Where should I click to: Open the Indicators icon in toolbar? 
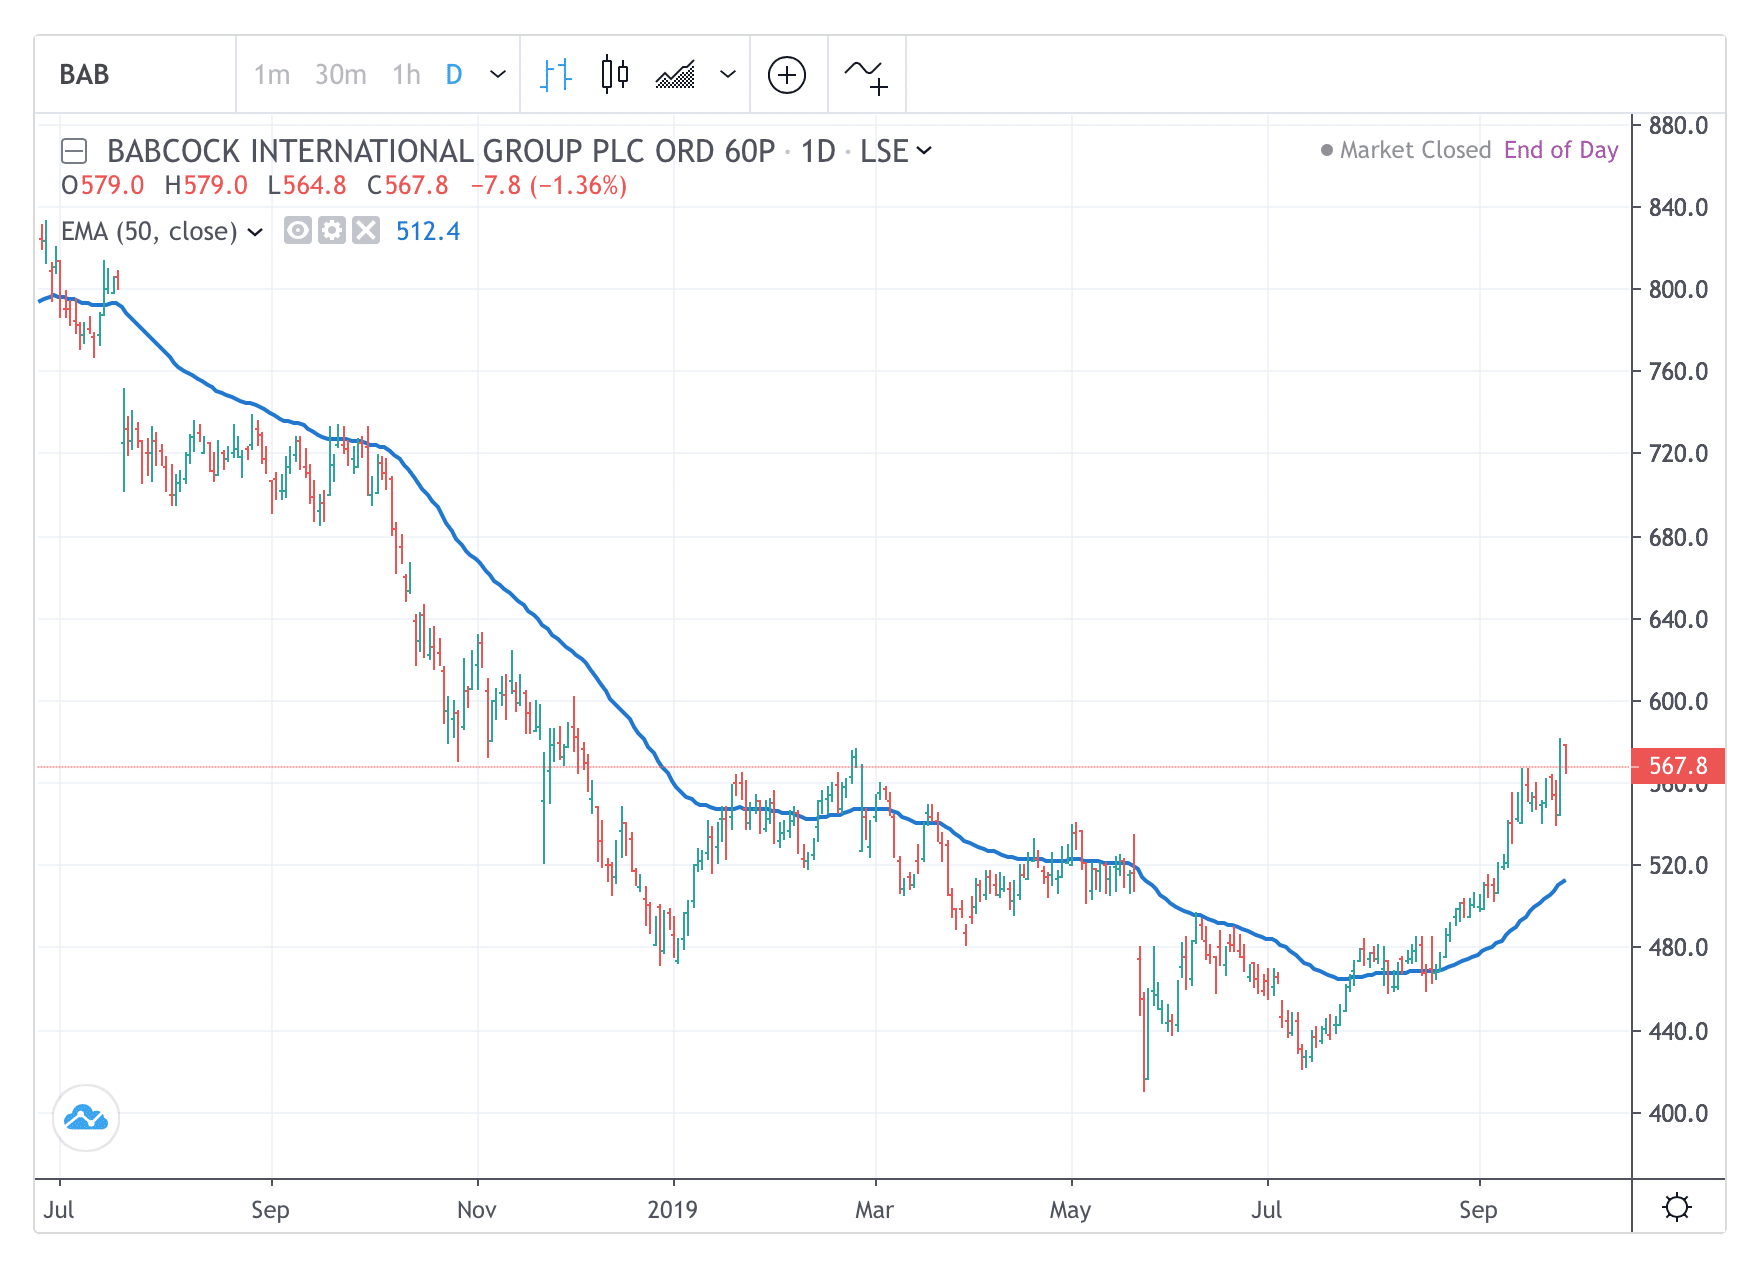pyautogui.click(x=866, y=76)
